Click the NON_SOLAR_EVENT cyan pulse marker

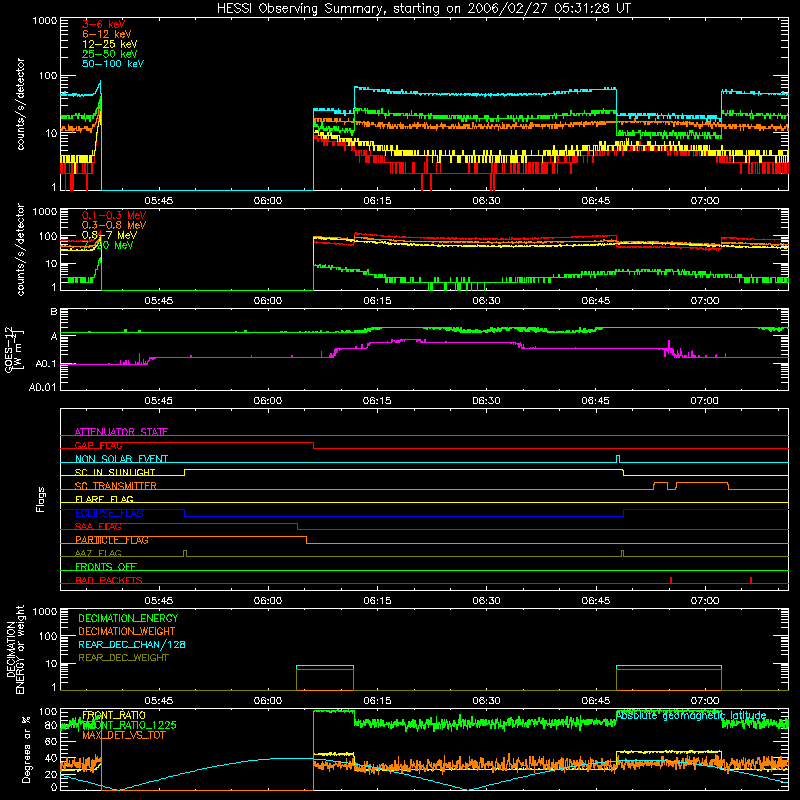618,459
